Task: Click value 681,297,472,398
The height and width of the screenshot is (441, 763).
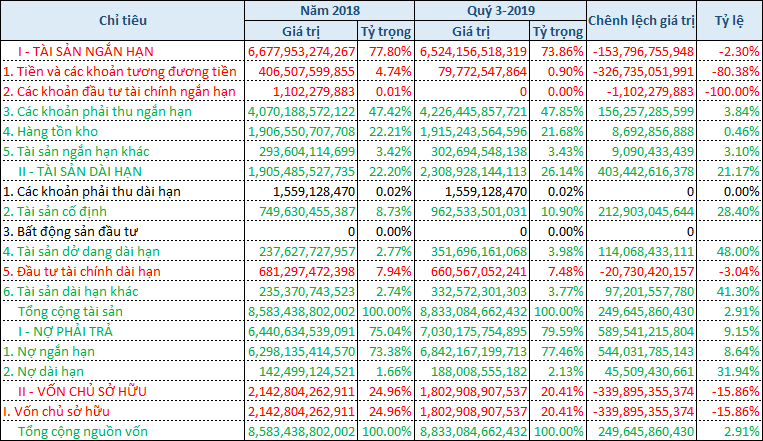Action: (307, 271)
